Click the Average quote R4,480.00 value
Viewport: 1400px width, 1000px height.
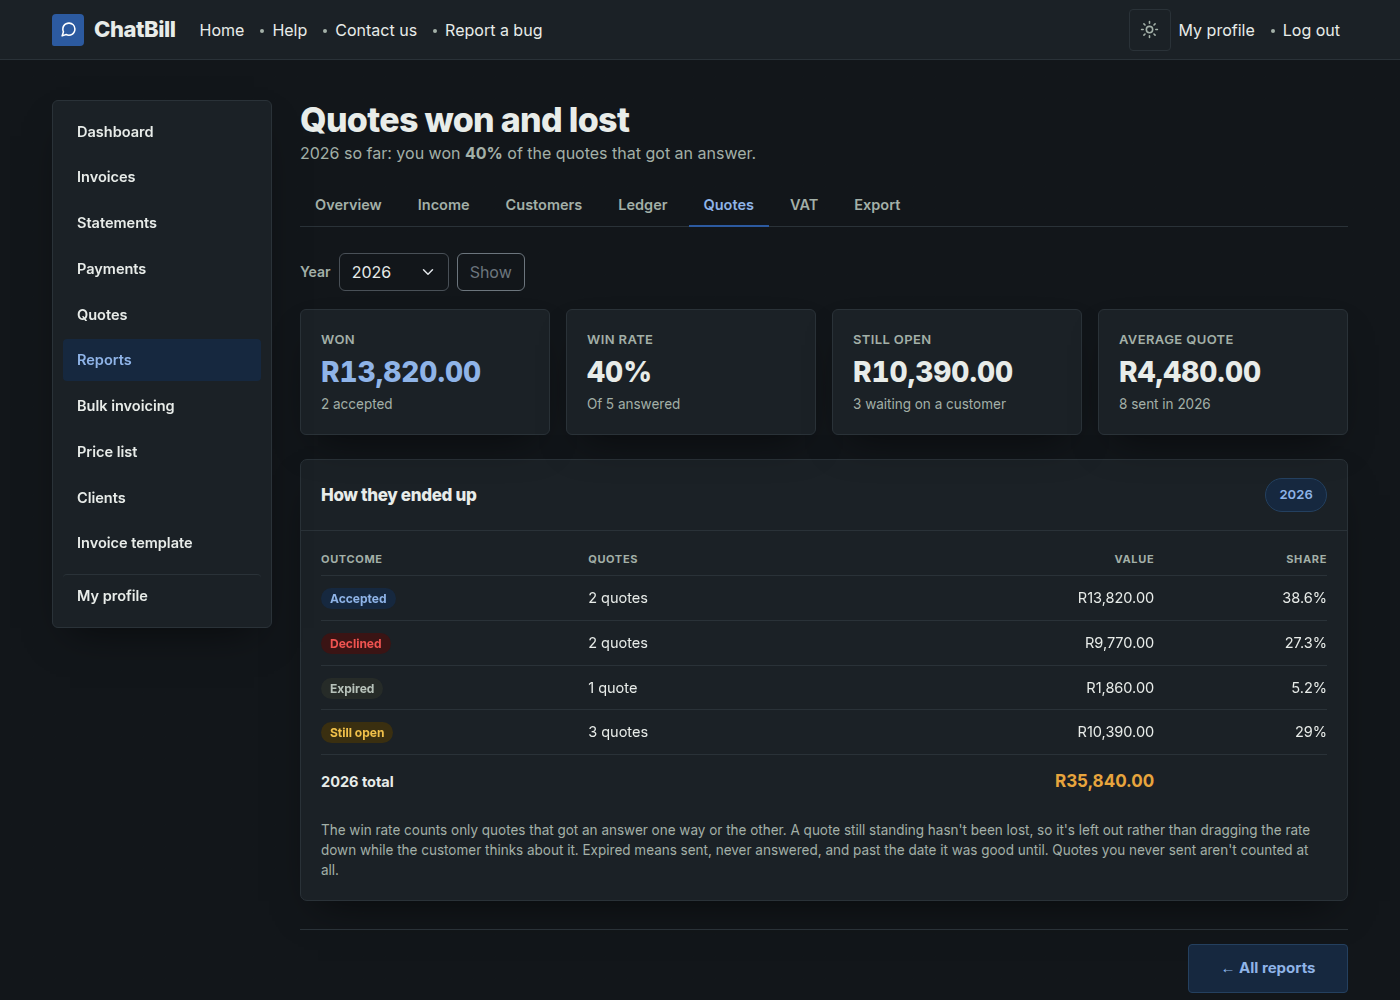[x=1190, y=372]
